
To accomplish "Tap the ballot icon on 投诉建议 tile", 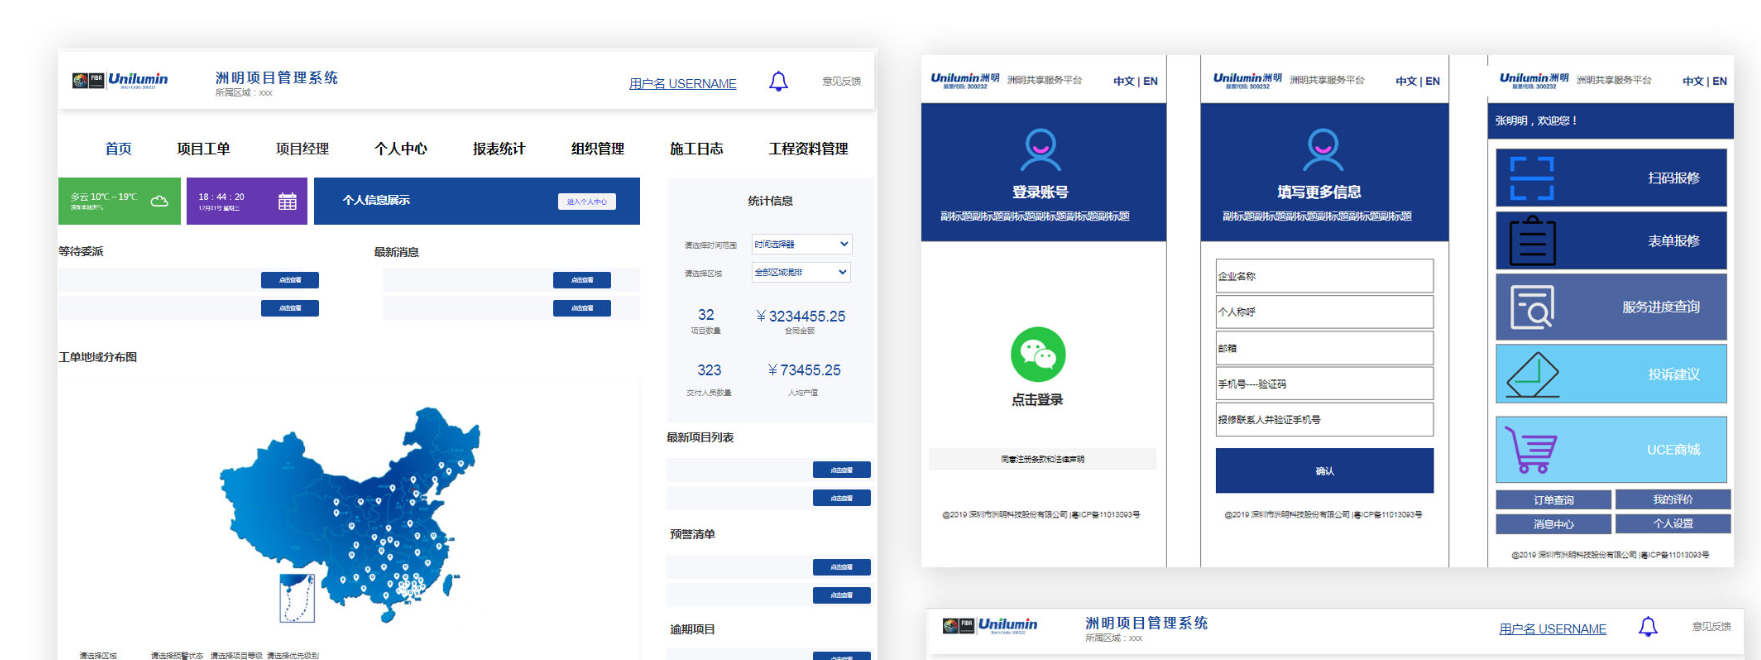I will pyautogui.click(x=1533, y=375).
